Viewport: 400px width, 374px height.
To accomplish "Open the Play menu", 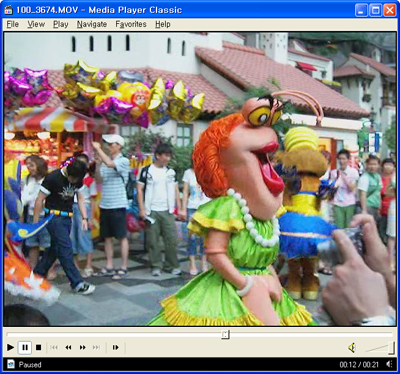I will (61, 24).
